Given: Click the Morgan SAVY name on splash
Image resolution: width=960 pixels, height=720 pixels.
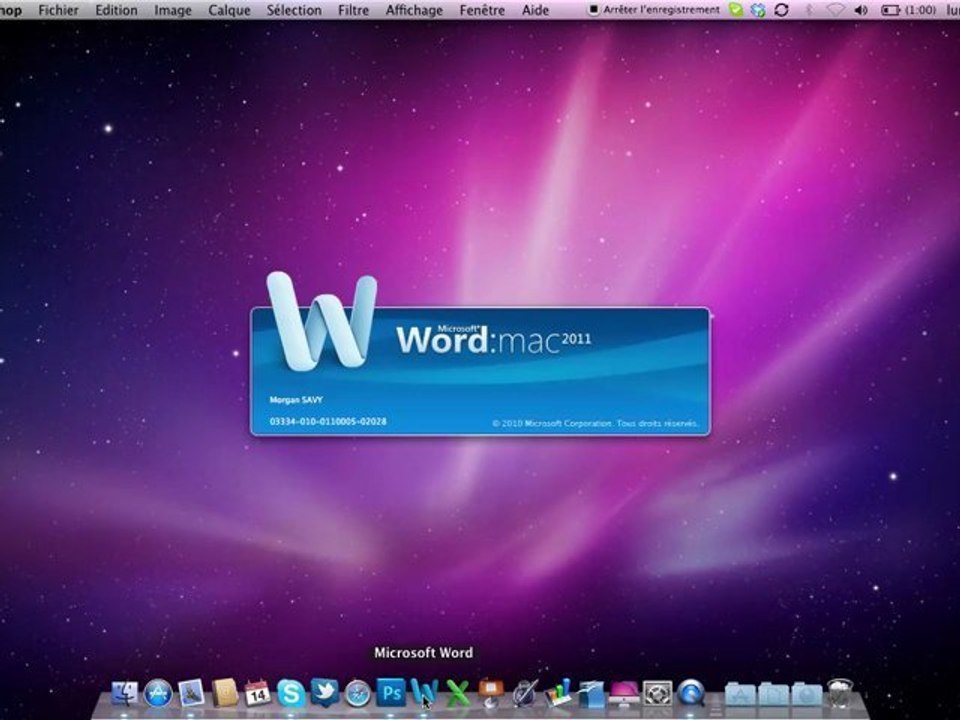Looking at the screenshot, I should [x=296, y=400].
